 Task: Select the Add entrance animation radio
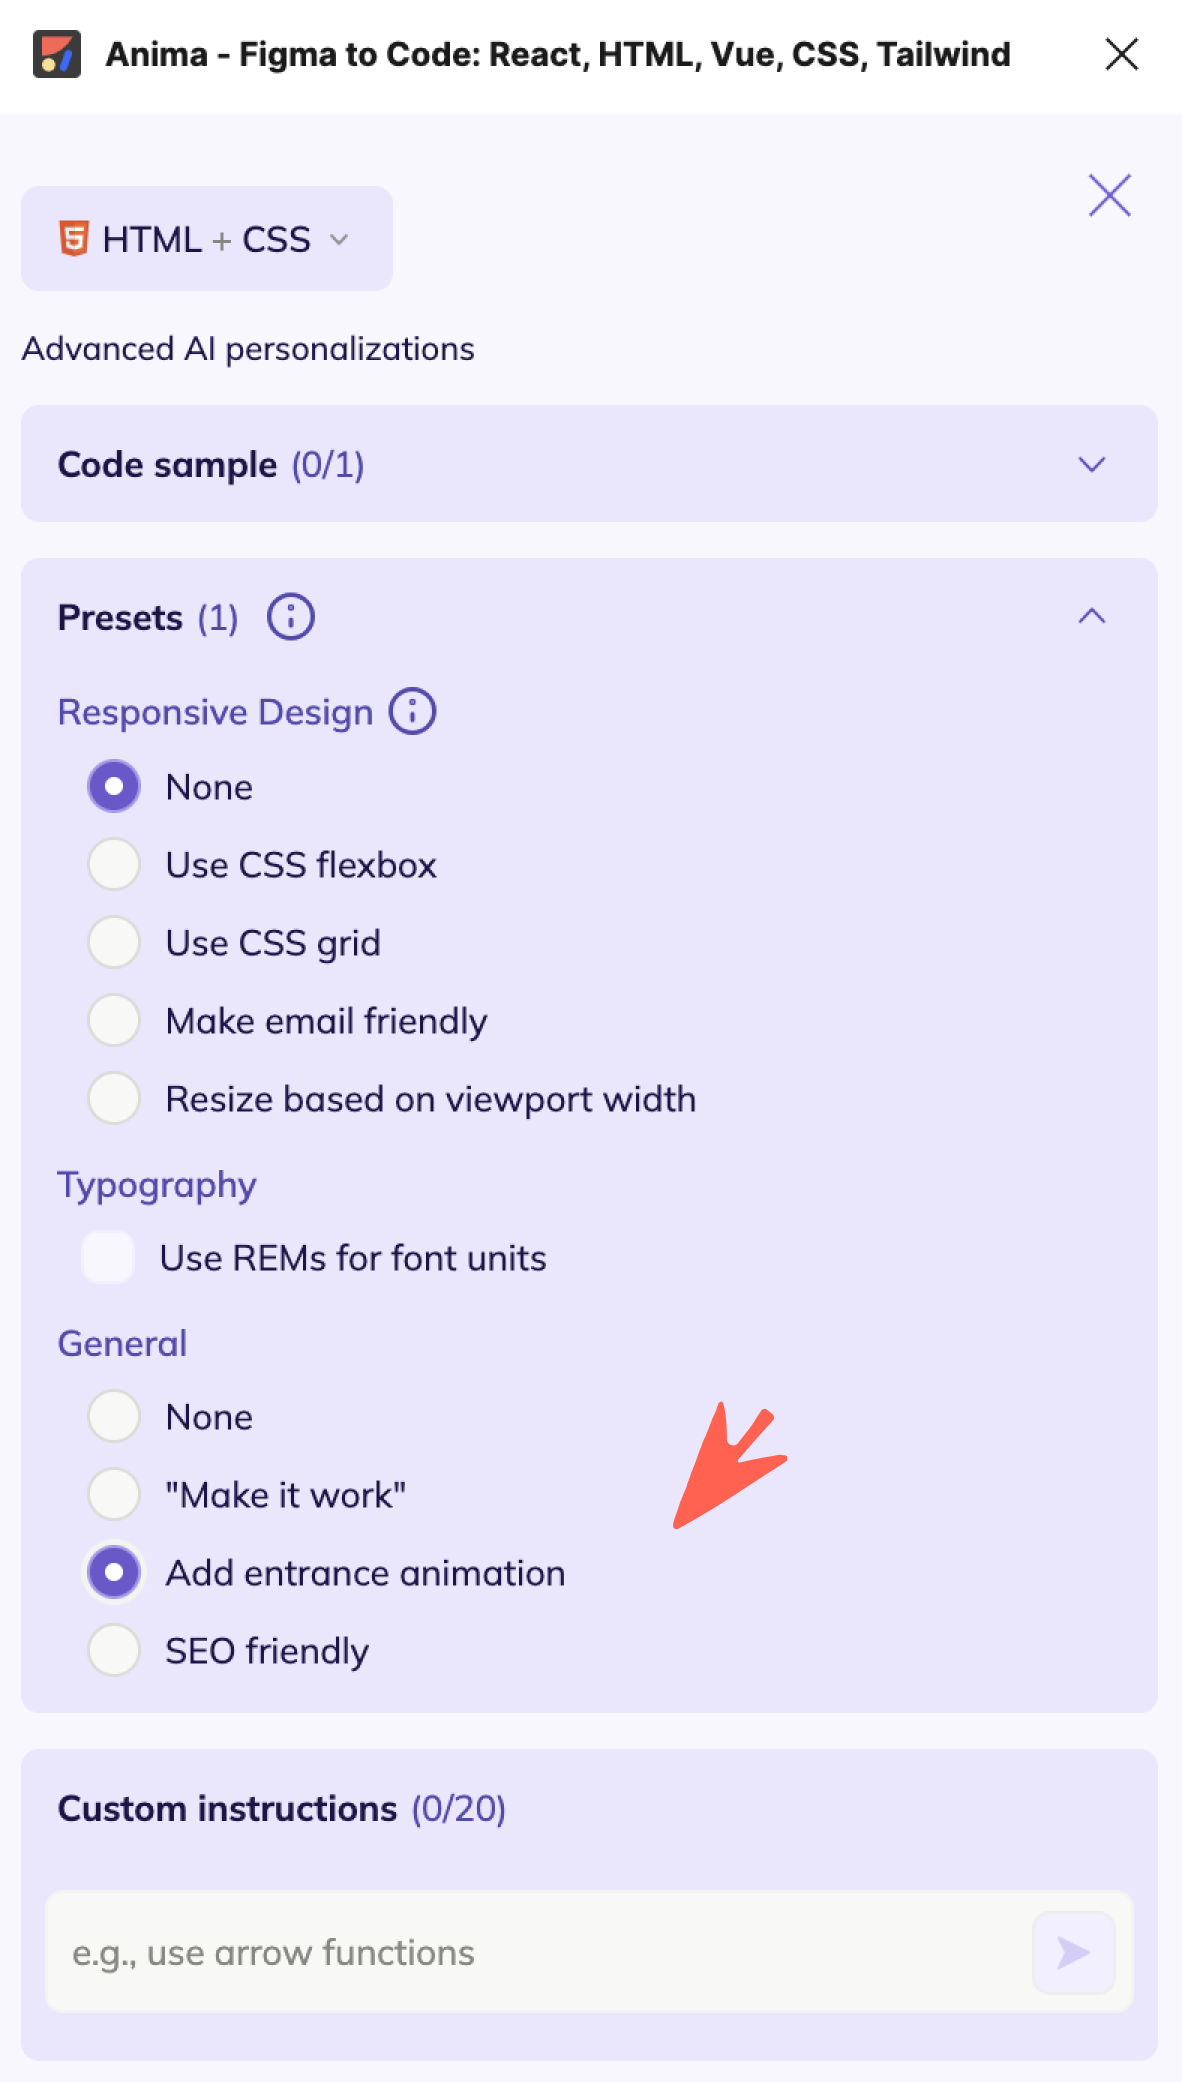[x=113, y=1572]
